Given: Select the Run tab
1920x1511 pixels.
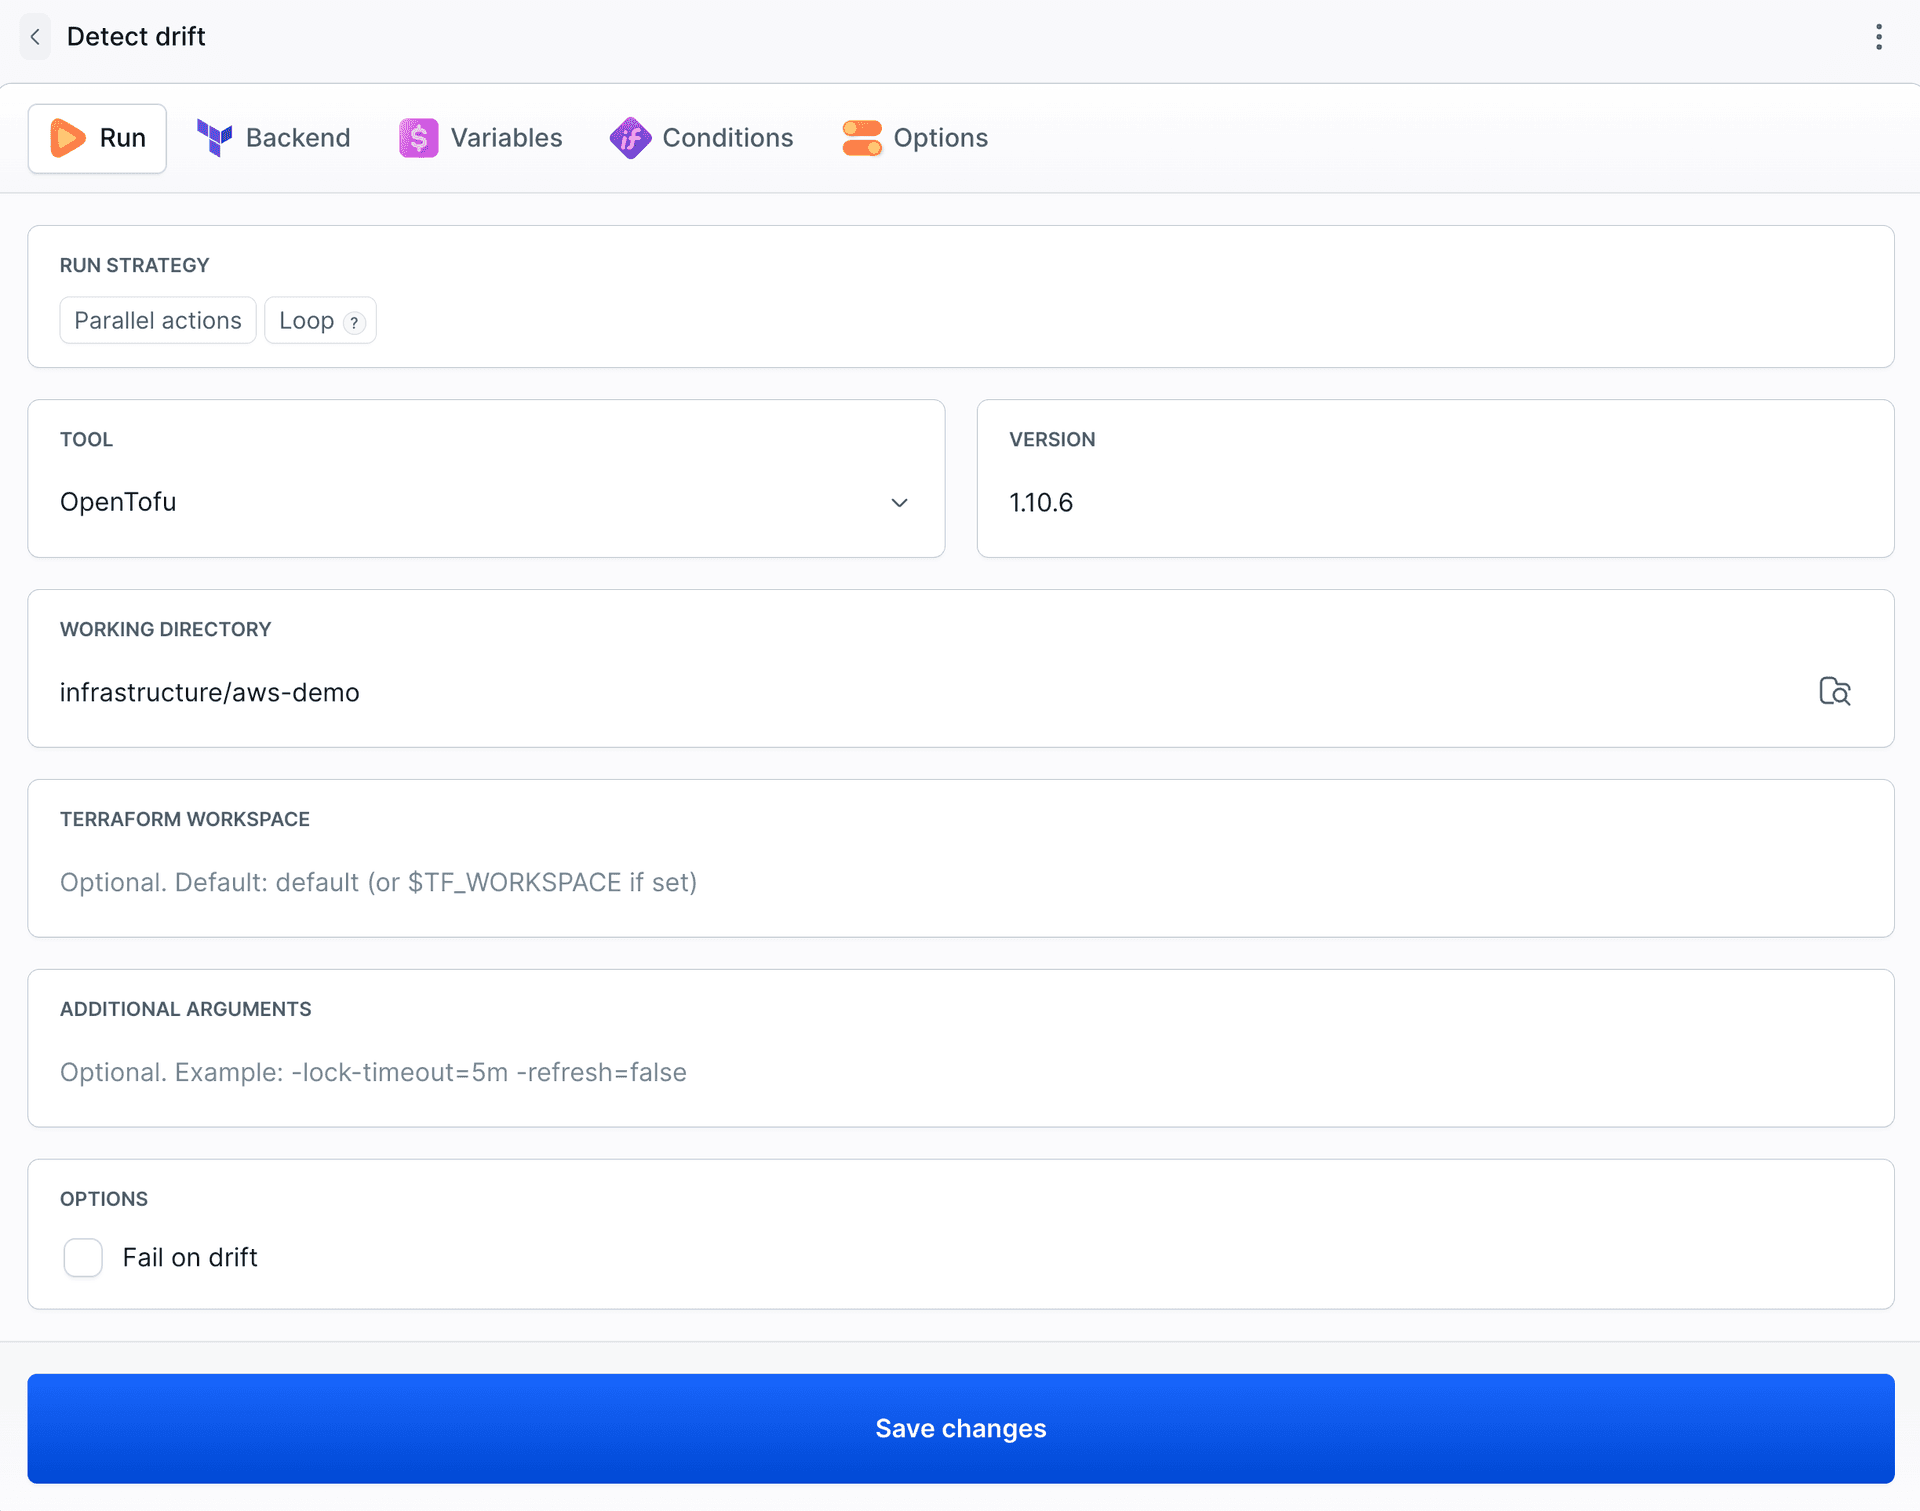Looking at the screenshot, I should pos(97,138).
